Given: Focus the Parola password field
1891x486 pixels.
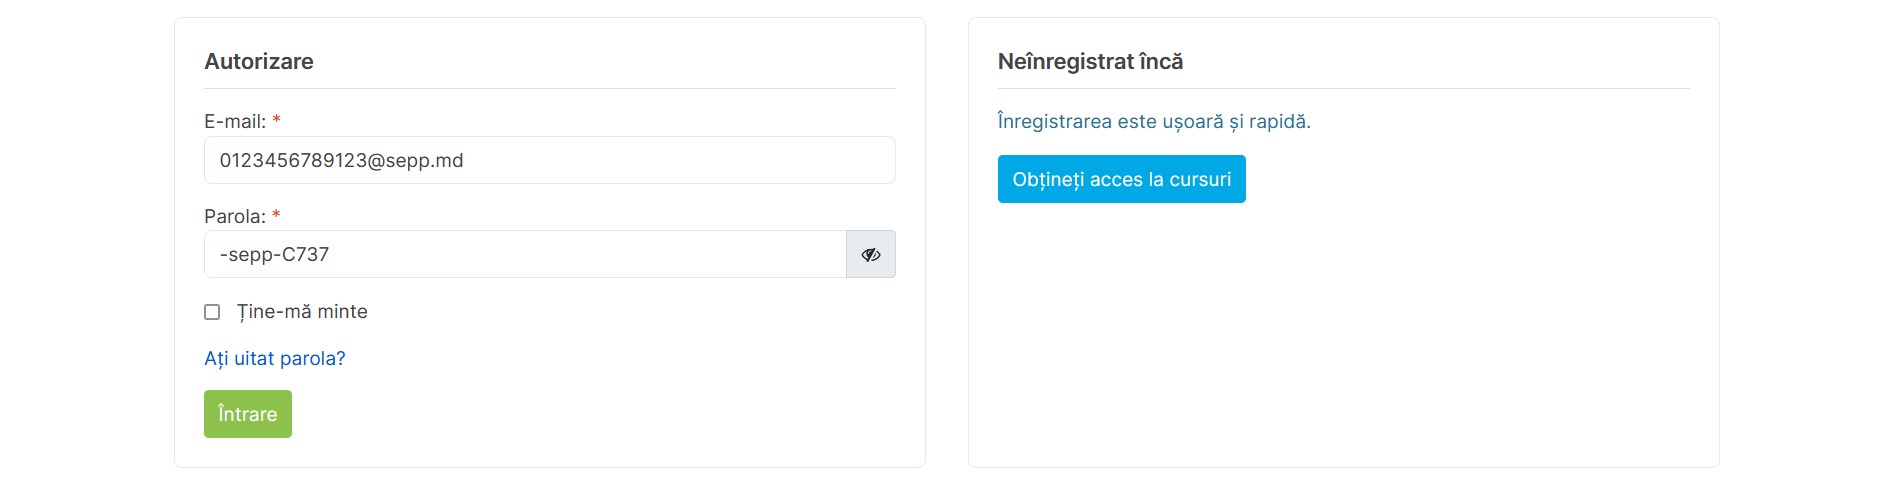Looking at the screenshot, I should tap(525, 254).
